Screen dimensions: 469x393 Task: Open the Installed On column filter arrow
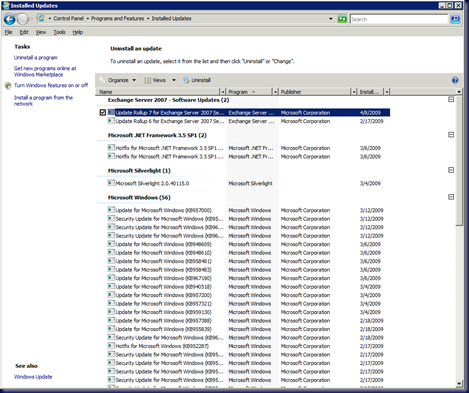click(387, 92)
